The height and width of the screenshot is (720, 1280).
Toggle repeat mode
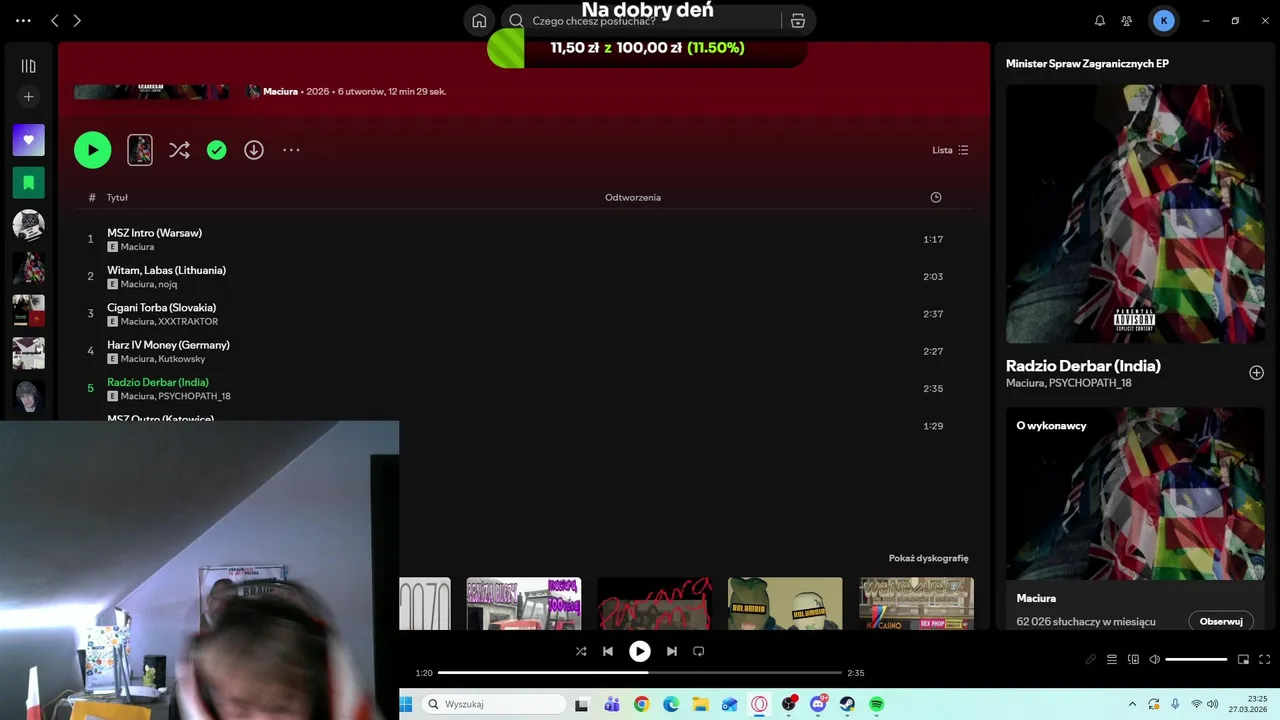pos(699,651)
